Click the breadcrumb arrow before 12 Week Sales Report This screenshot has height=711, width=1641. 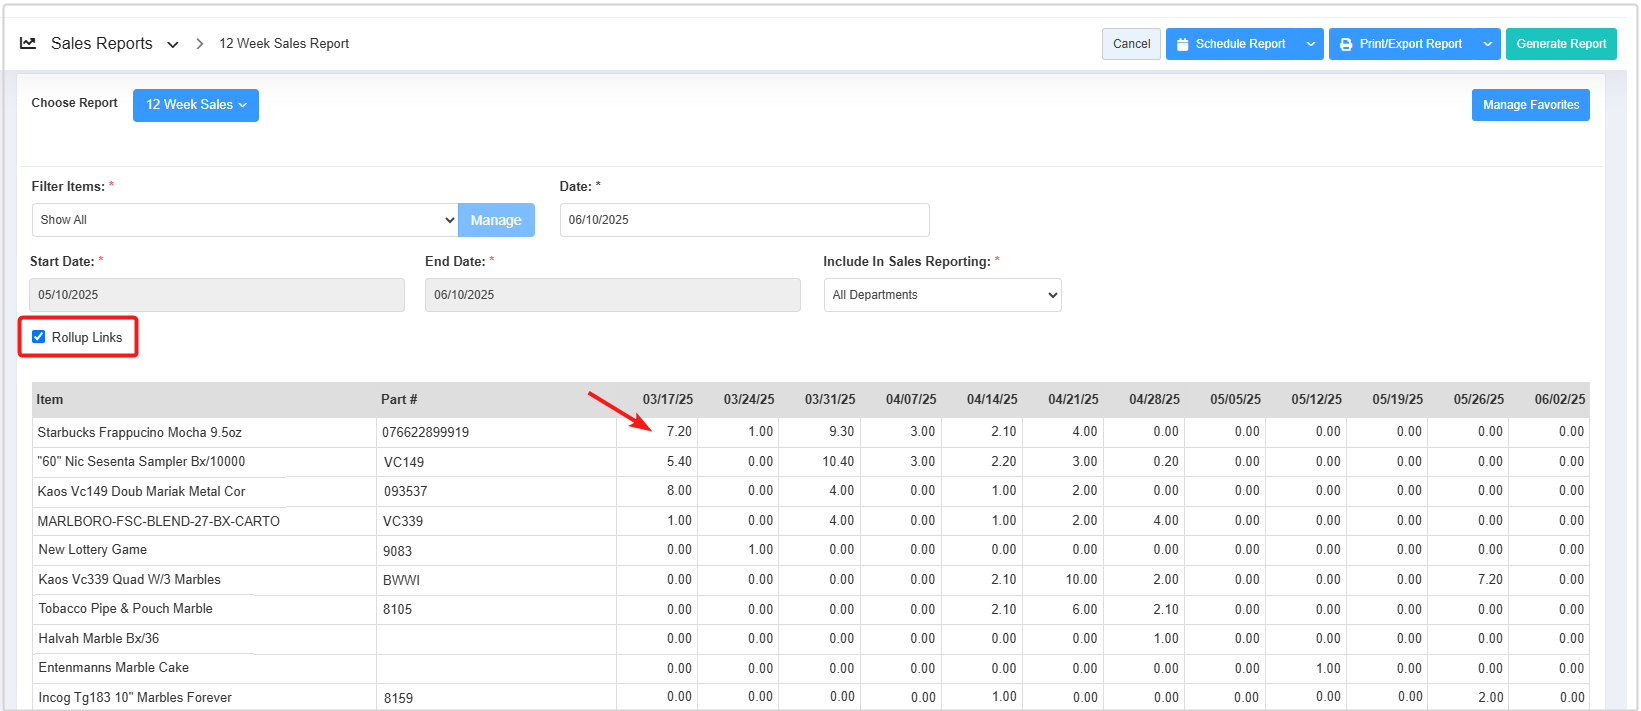click(199, 44)
